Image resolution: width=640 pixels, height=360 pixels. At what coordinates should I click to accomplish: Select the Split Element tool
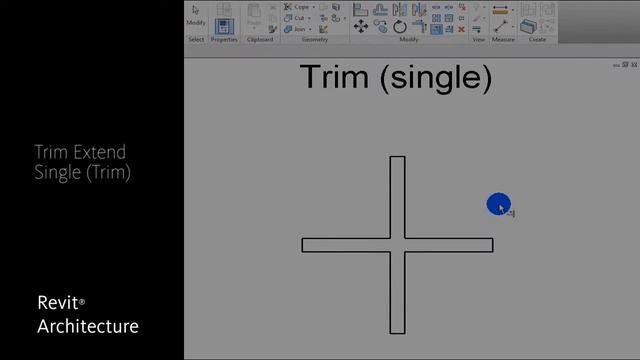[x=436, y=7]
